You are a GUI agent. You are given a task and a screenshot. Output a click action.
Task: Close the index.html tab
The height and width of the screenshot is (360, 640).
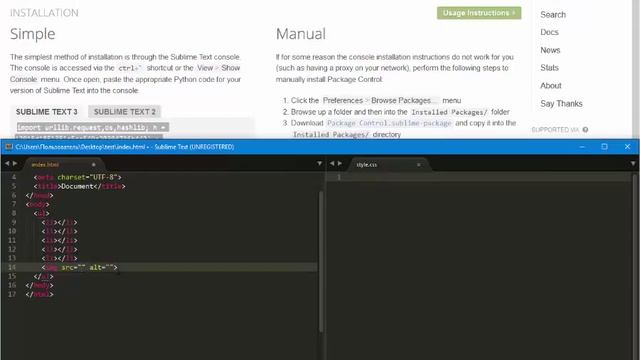point(93,164)
